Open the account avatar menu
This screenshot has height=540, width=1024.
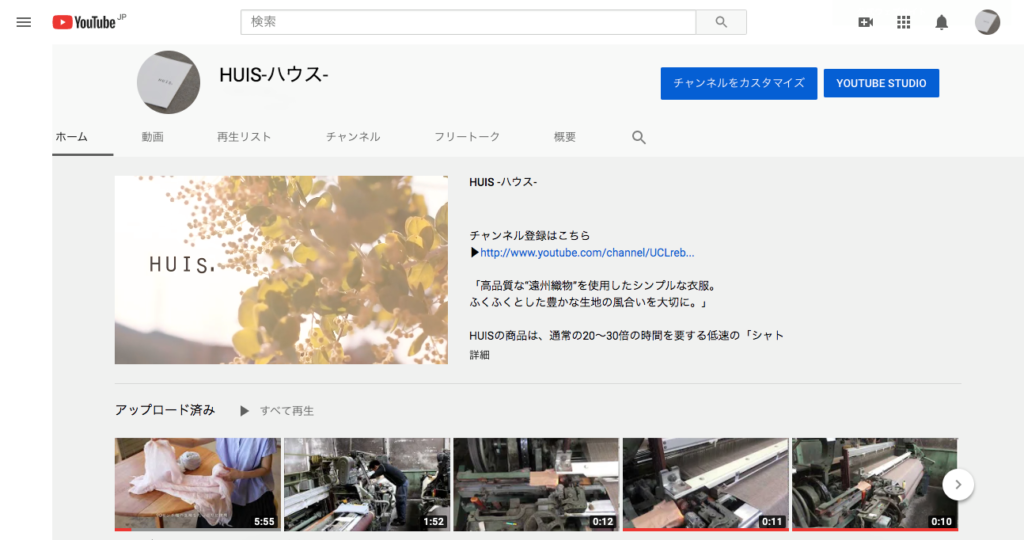pyautogui.click(x=987, y=22)
